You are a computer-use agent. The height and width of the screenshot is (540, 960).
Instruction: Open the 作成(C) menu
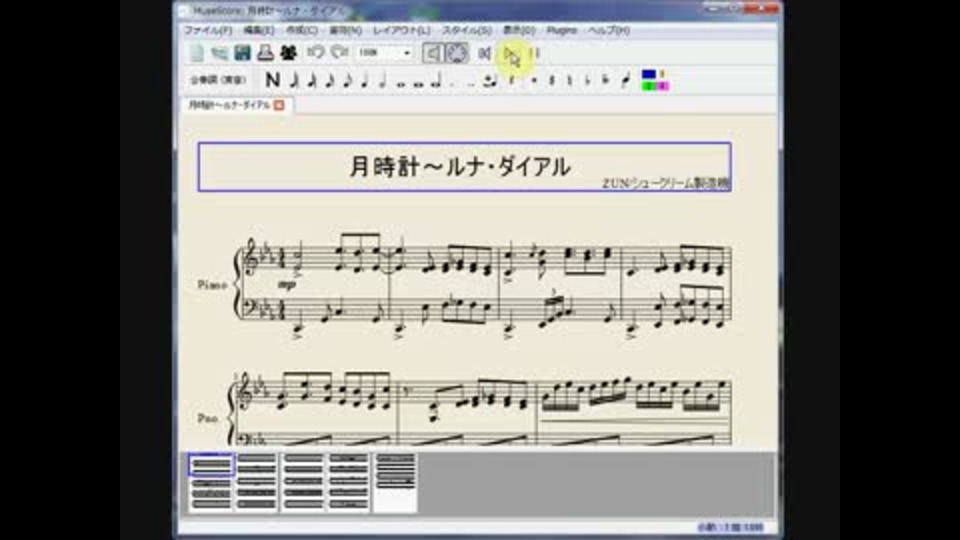point(302,30)
